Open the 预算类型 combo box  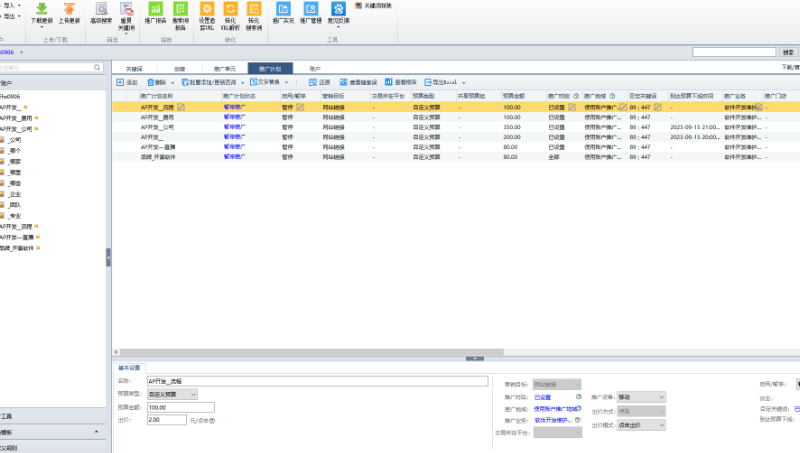172,394
